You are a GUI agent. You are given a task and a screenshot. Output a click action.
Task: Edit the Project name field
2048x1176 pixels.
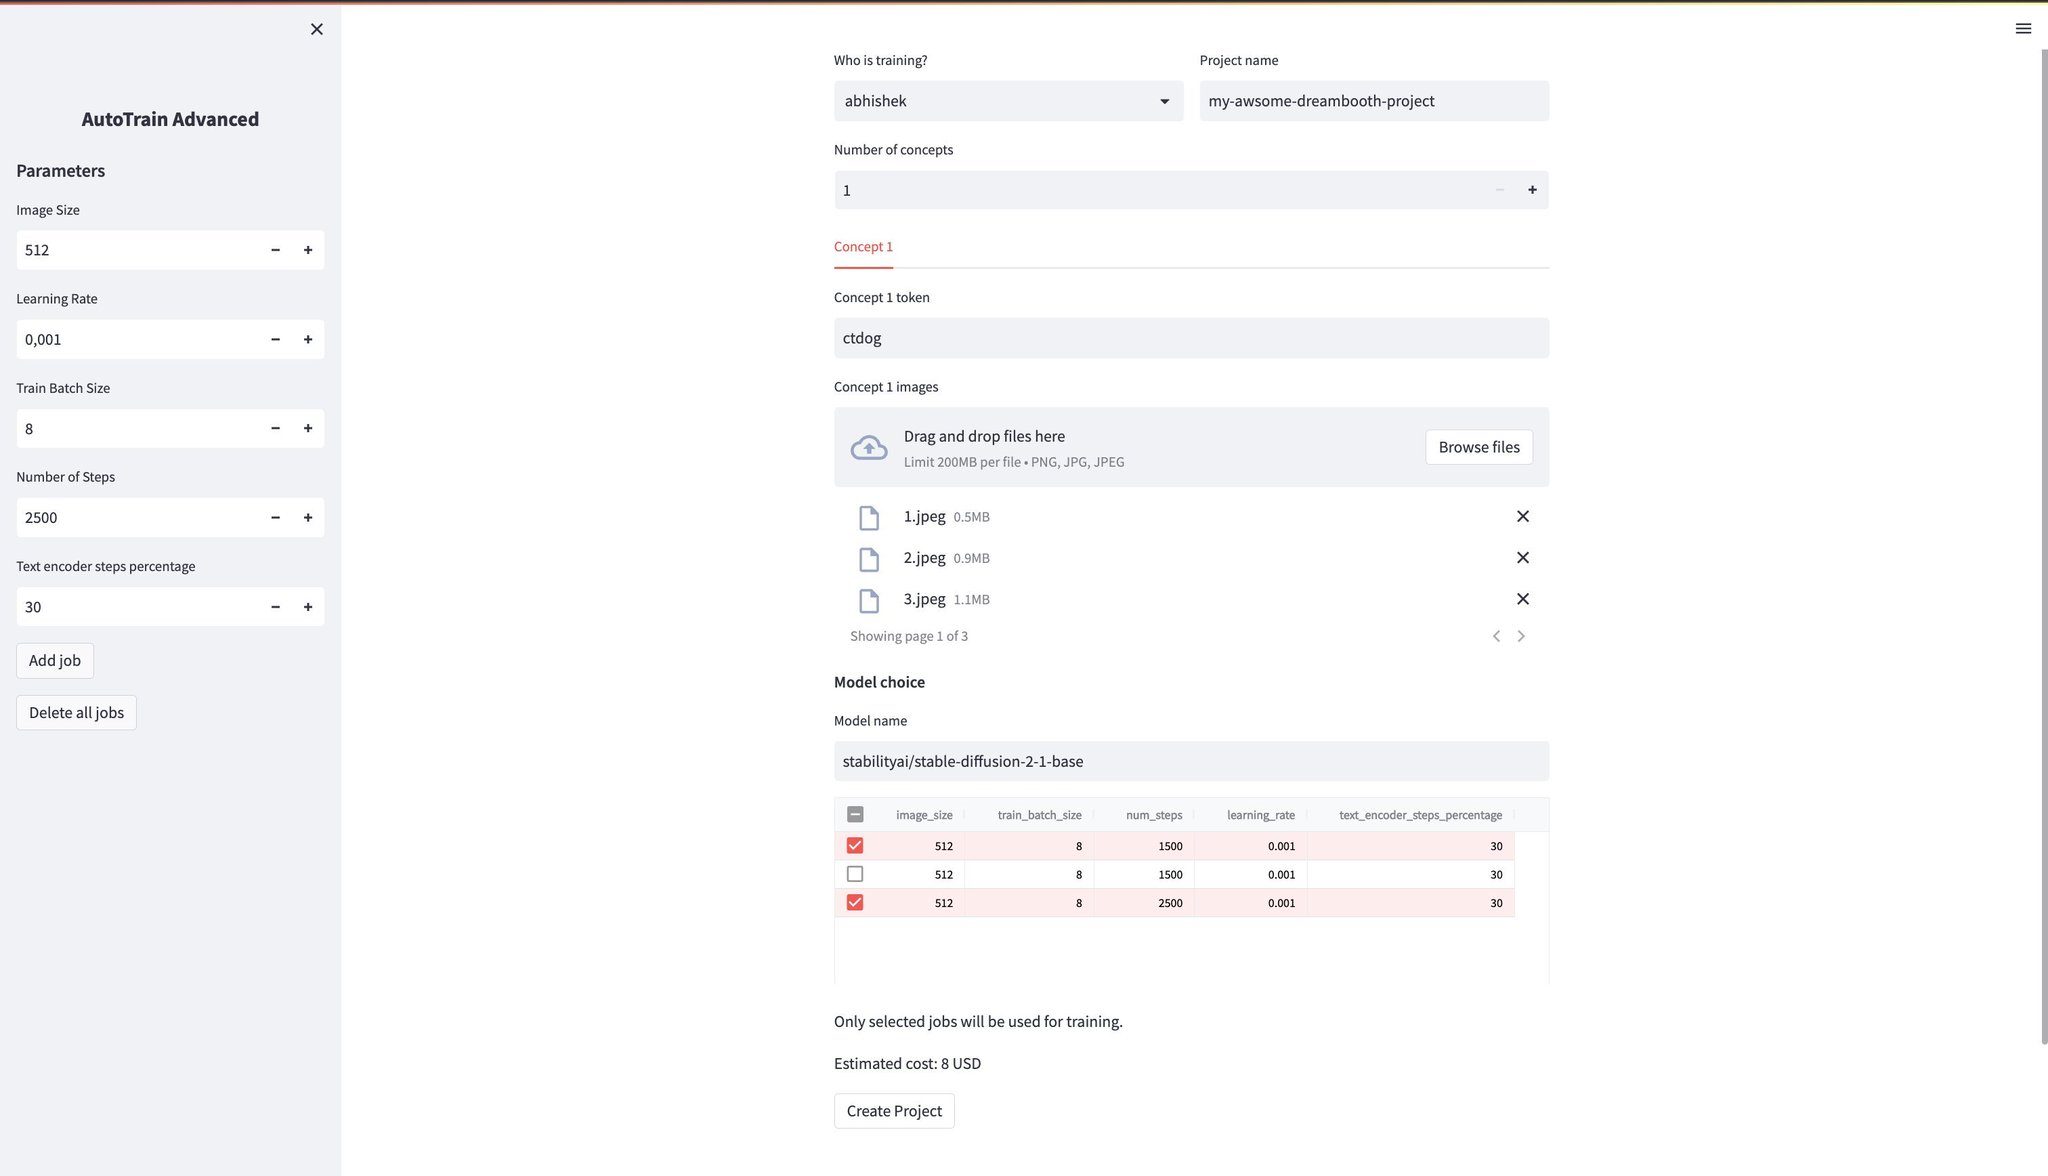pos(1374,101)
